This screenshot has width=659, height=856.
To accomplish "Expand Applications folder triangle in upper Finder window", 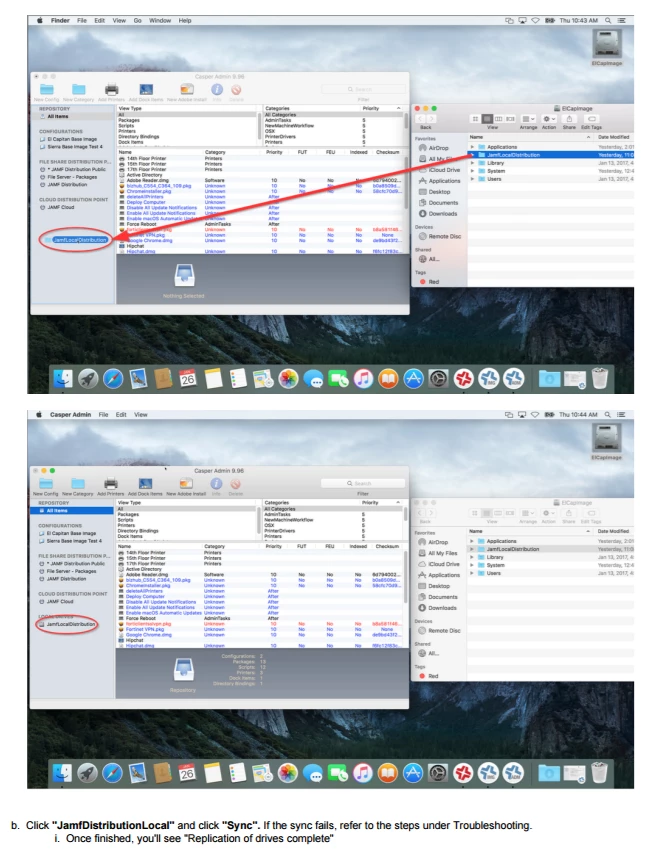I will 472,147.
